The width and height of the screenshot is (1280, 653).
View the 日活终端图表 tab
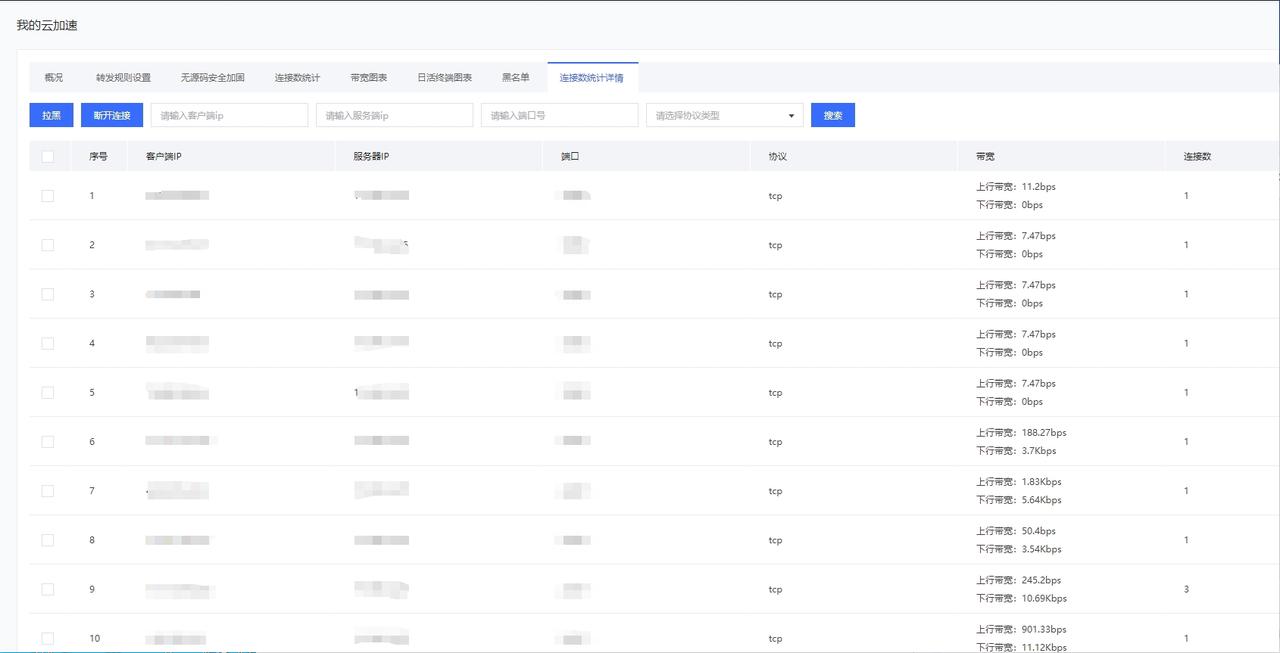(444, 78)
